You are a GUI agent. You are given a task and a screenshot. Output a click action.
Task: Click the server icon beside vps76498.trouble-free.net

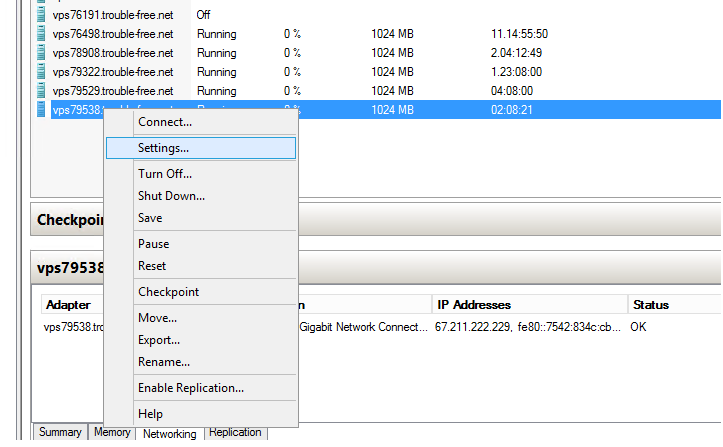click(x=41, y=34)
